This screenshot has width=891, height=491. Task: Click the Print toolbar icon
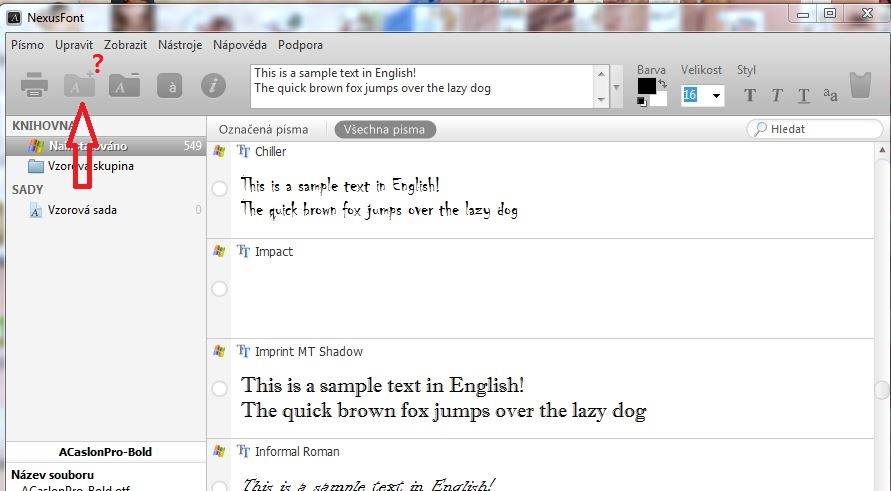click(x=34, y=85)
